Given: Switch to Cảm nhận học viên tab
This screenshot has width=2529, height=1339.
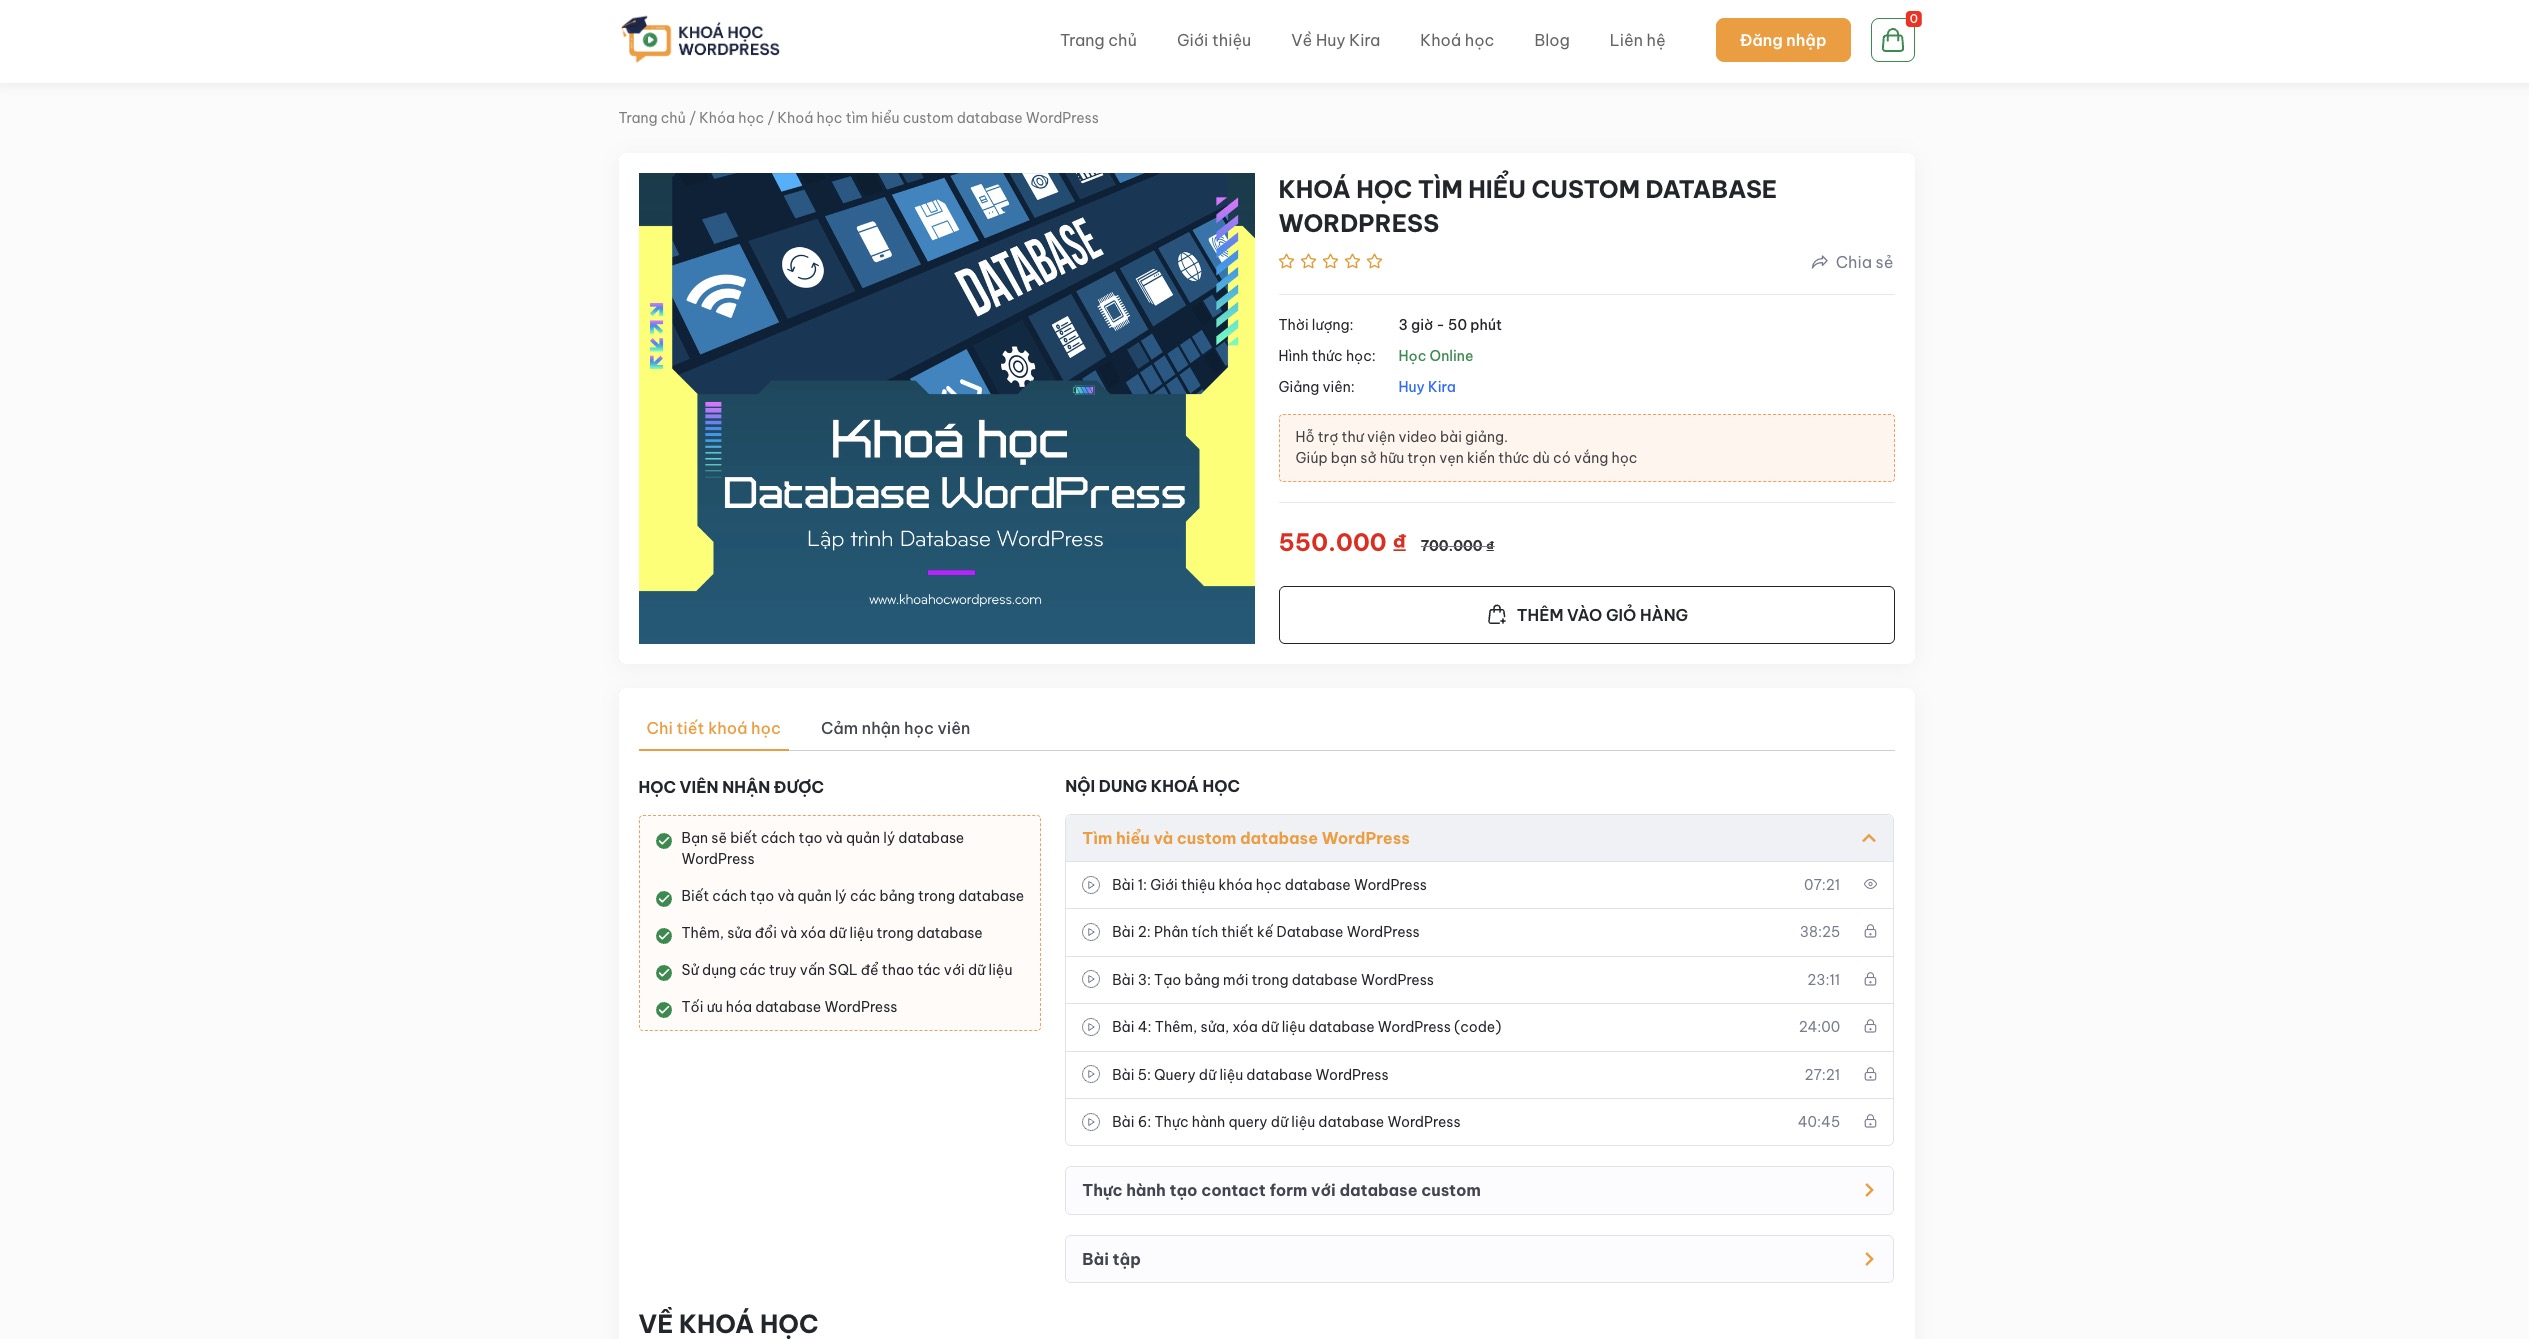Looking at the screenshot, I should pos(895,728).
